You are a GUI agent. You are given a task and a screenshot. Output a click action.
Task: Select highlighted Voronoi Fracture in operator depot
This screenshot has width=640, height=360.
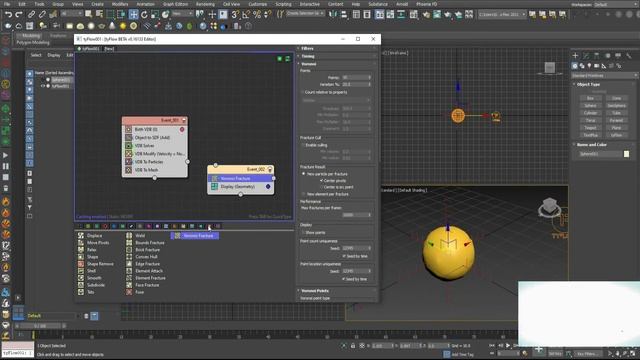195,236
